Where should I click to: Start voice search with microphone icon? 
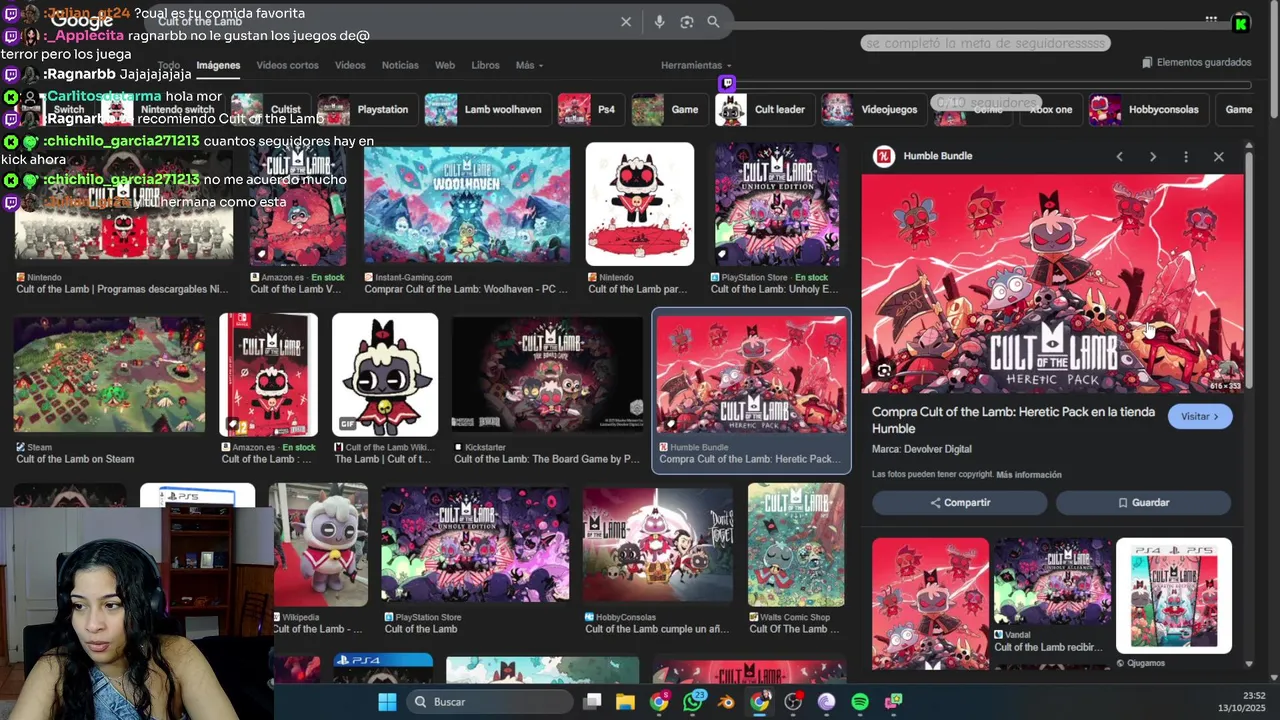659,22
